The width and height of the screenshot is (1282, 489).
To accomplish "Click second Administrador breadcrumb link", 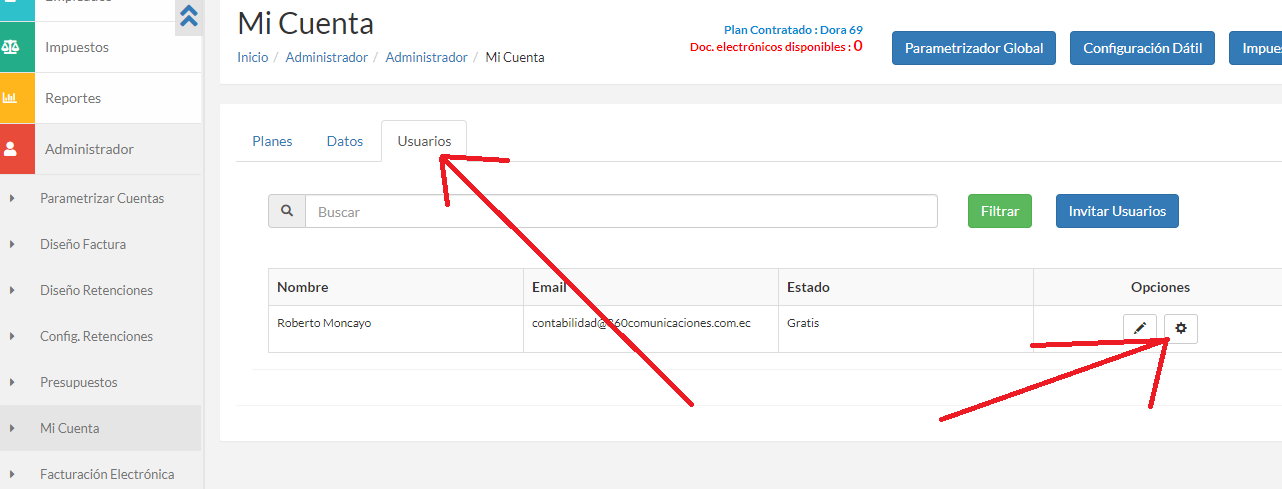I will tap(426, 58).
